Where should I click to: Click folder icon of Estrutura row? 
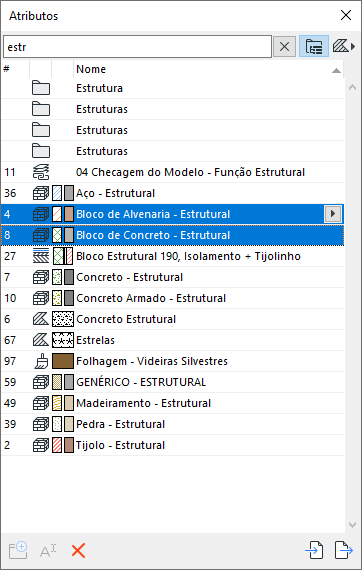coord(41,88)
